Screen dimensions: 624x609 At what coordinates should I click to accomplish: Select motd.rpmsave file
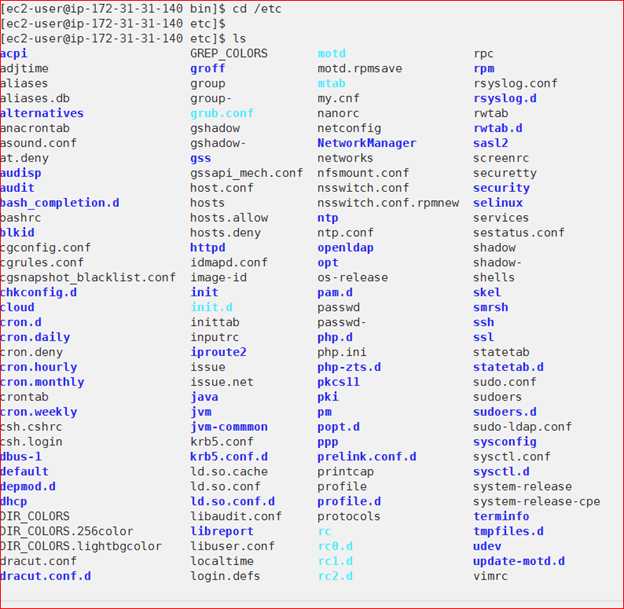coord(360,68)
